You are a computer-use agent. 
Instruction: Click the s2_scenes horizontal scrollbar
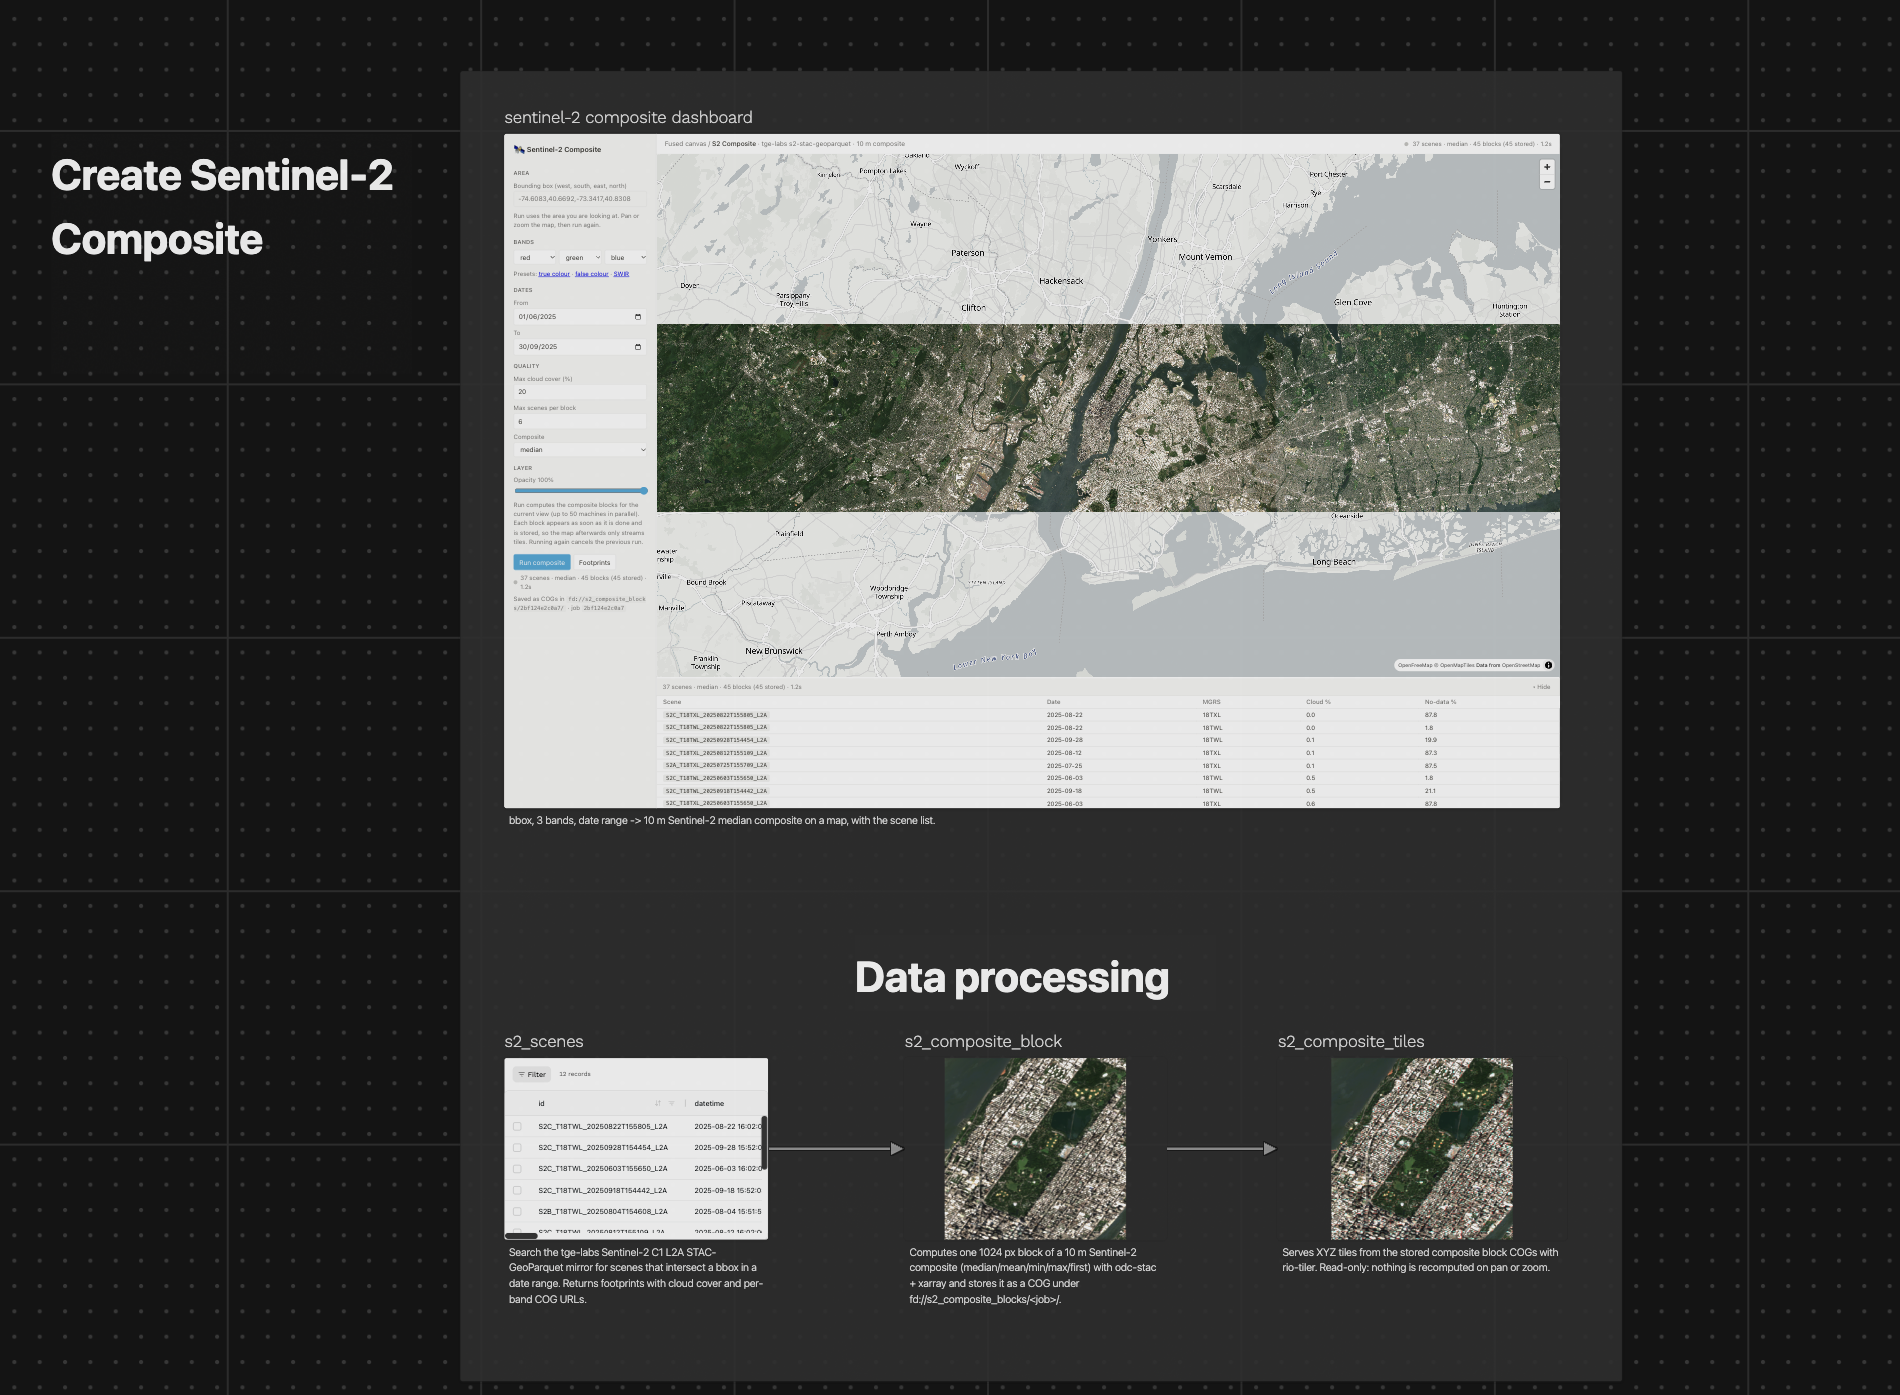522,1236
